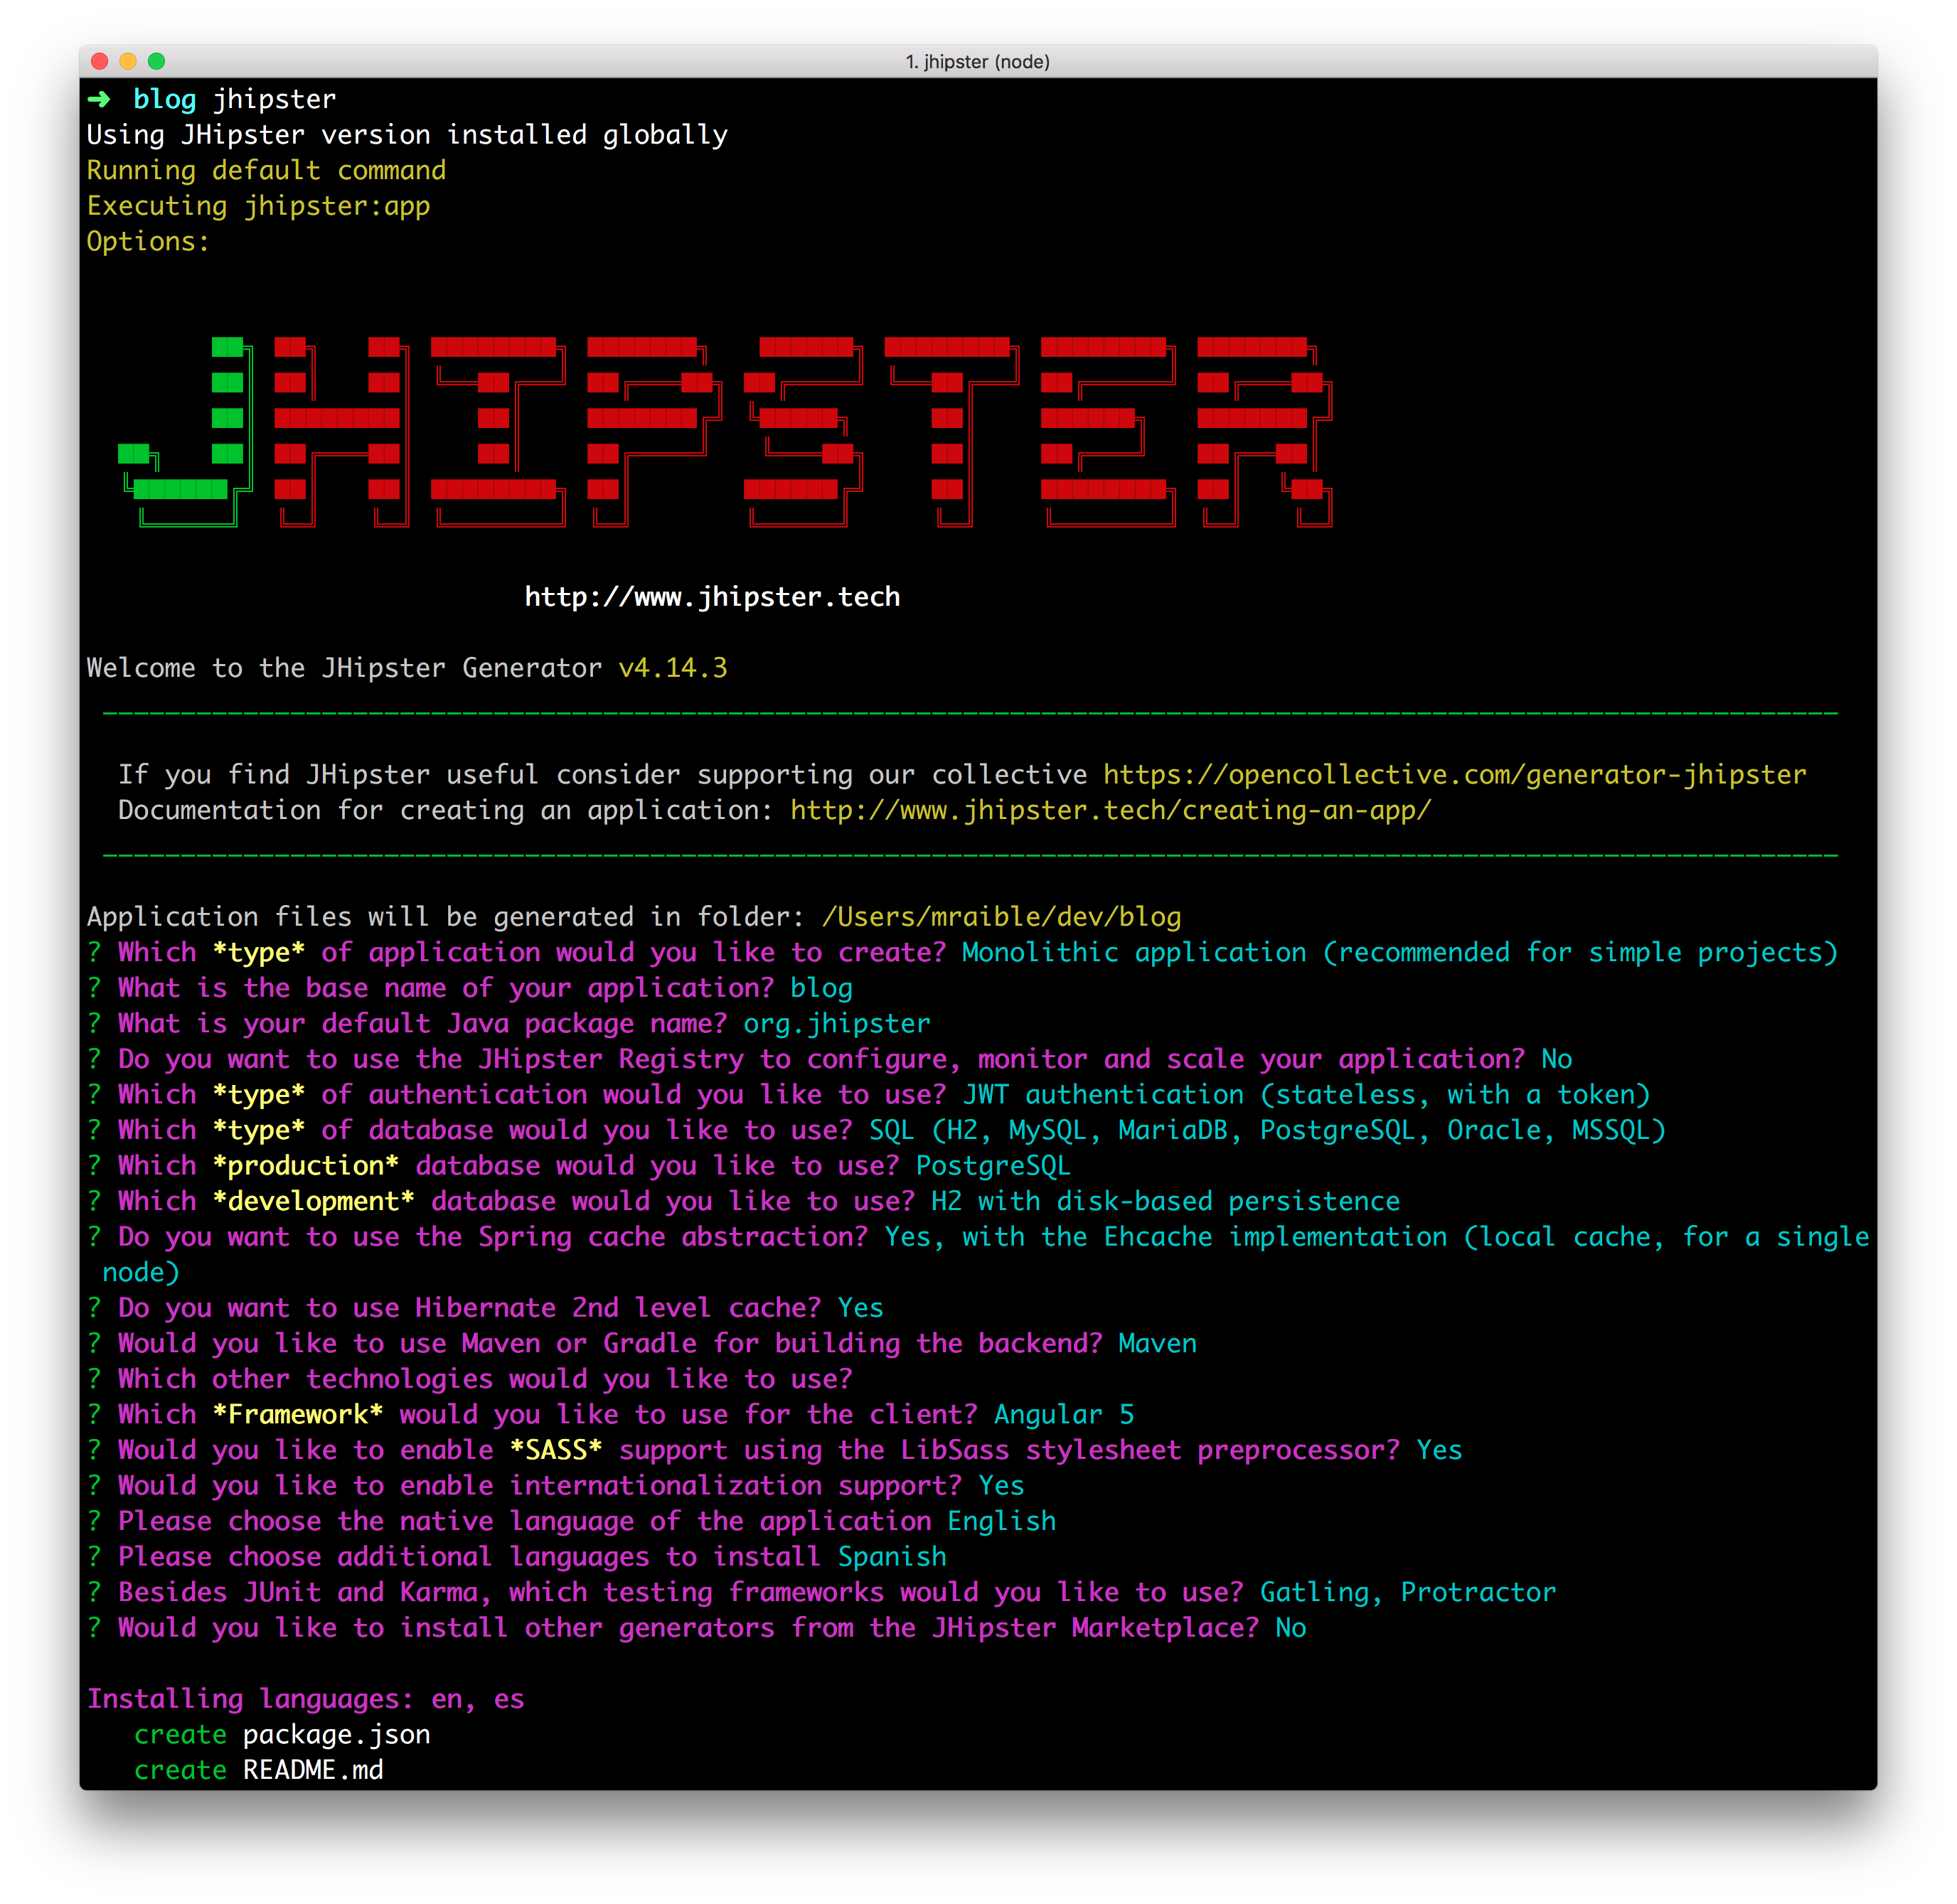This screenshot has width=1957, height=1904.
Task: Open the http://www.jhipster.tech link
Action: tap(712, 597)
